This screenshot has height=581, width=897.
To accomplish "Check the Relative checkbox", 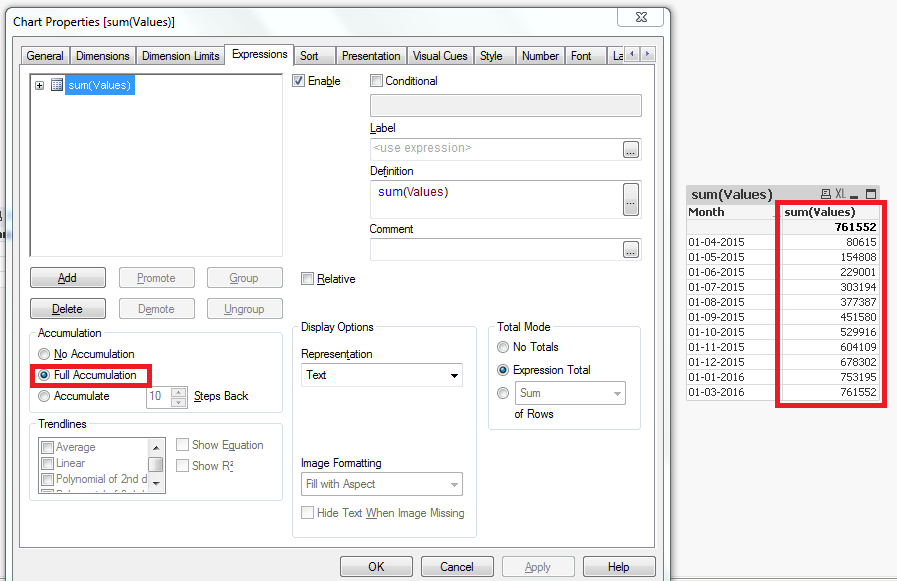I will click(307, 278).
